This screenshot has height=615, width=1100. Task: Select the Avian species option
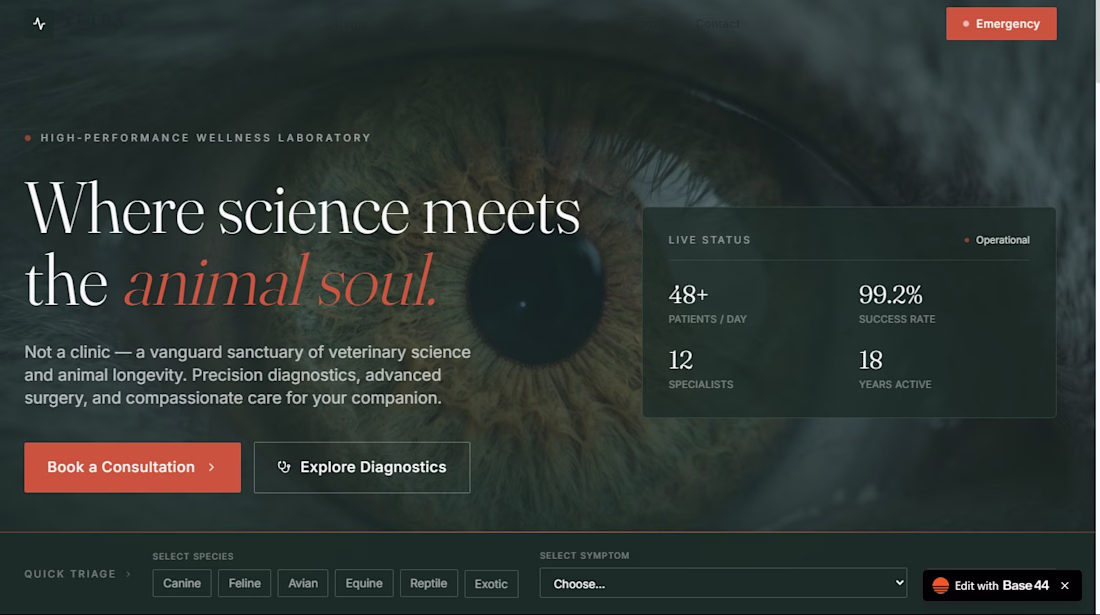pos(303,583)
